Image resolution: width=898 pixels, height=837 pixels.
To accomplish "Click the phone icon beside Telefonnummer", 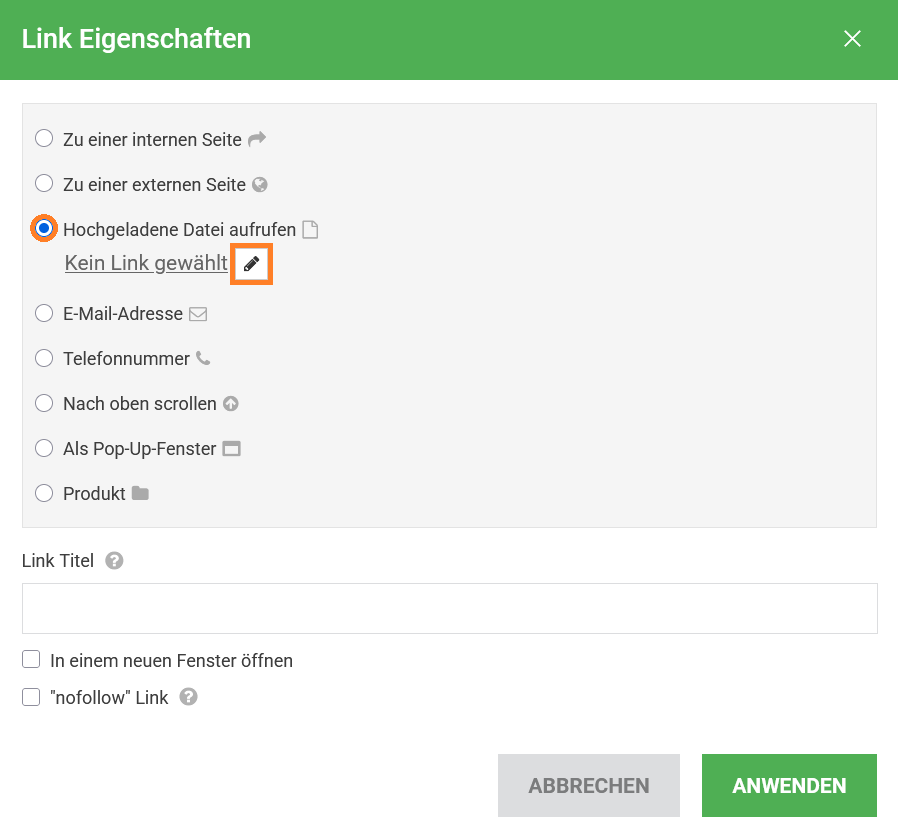I will tap(203, 358).
